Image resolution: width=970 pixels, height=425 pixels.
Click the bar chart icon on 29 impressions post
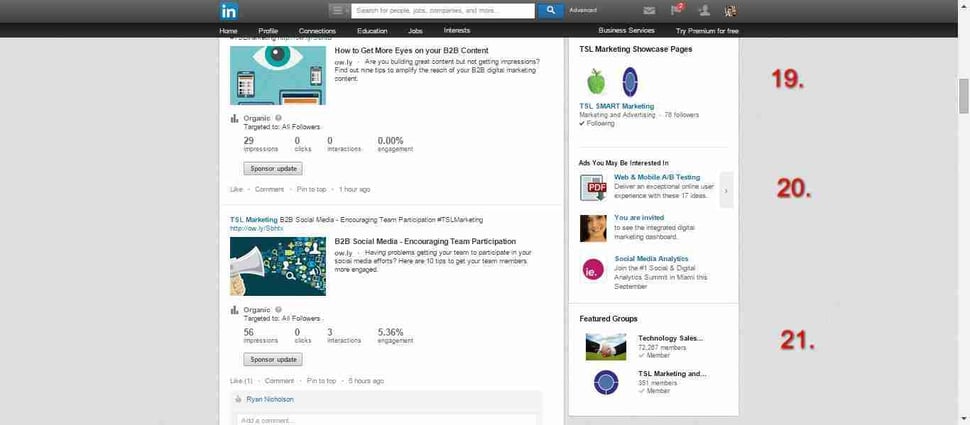234,118
